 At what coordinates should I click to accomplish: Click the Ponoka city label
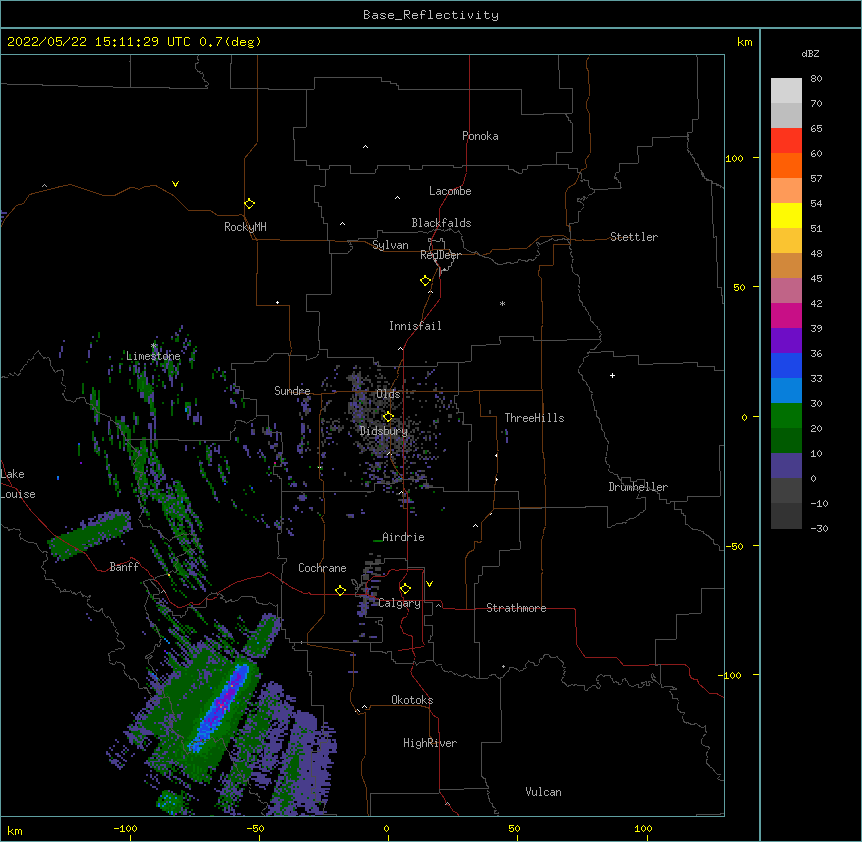(x=480, y=136)
